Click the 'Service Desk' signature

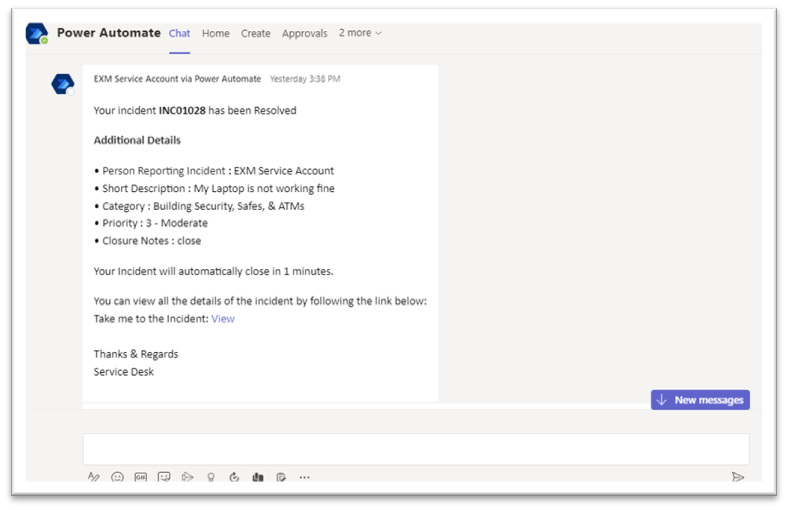[124, 372]
